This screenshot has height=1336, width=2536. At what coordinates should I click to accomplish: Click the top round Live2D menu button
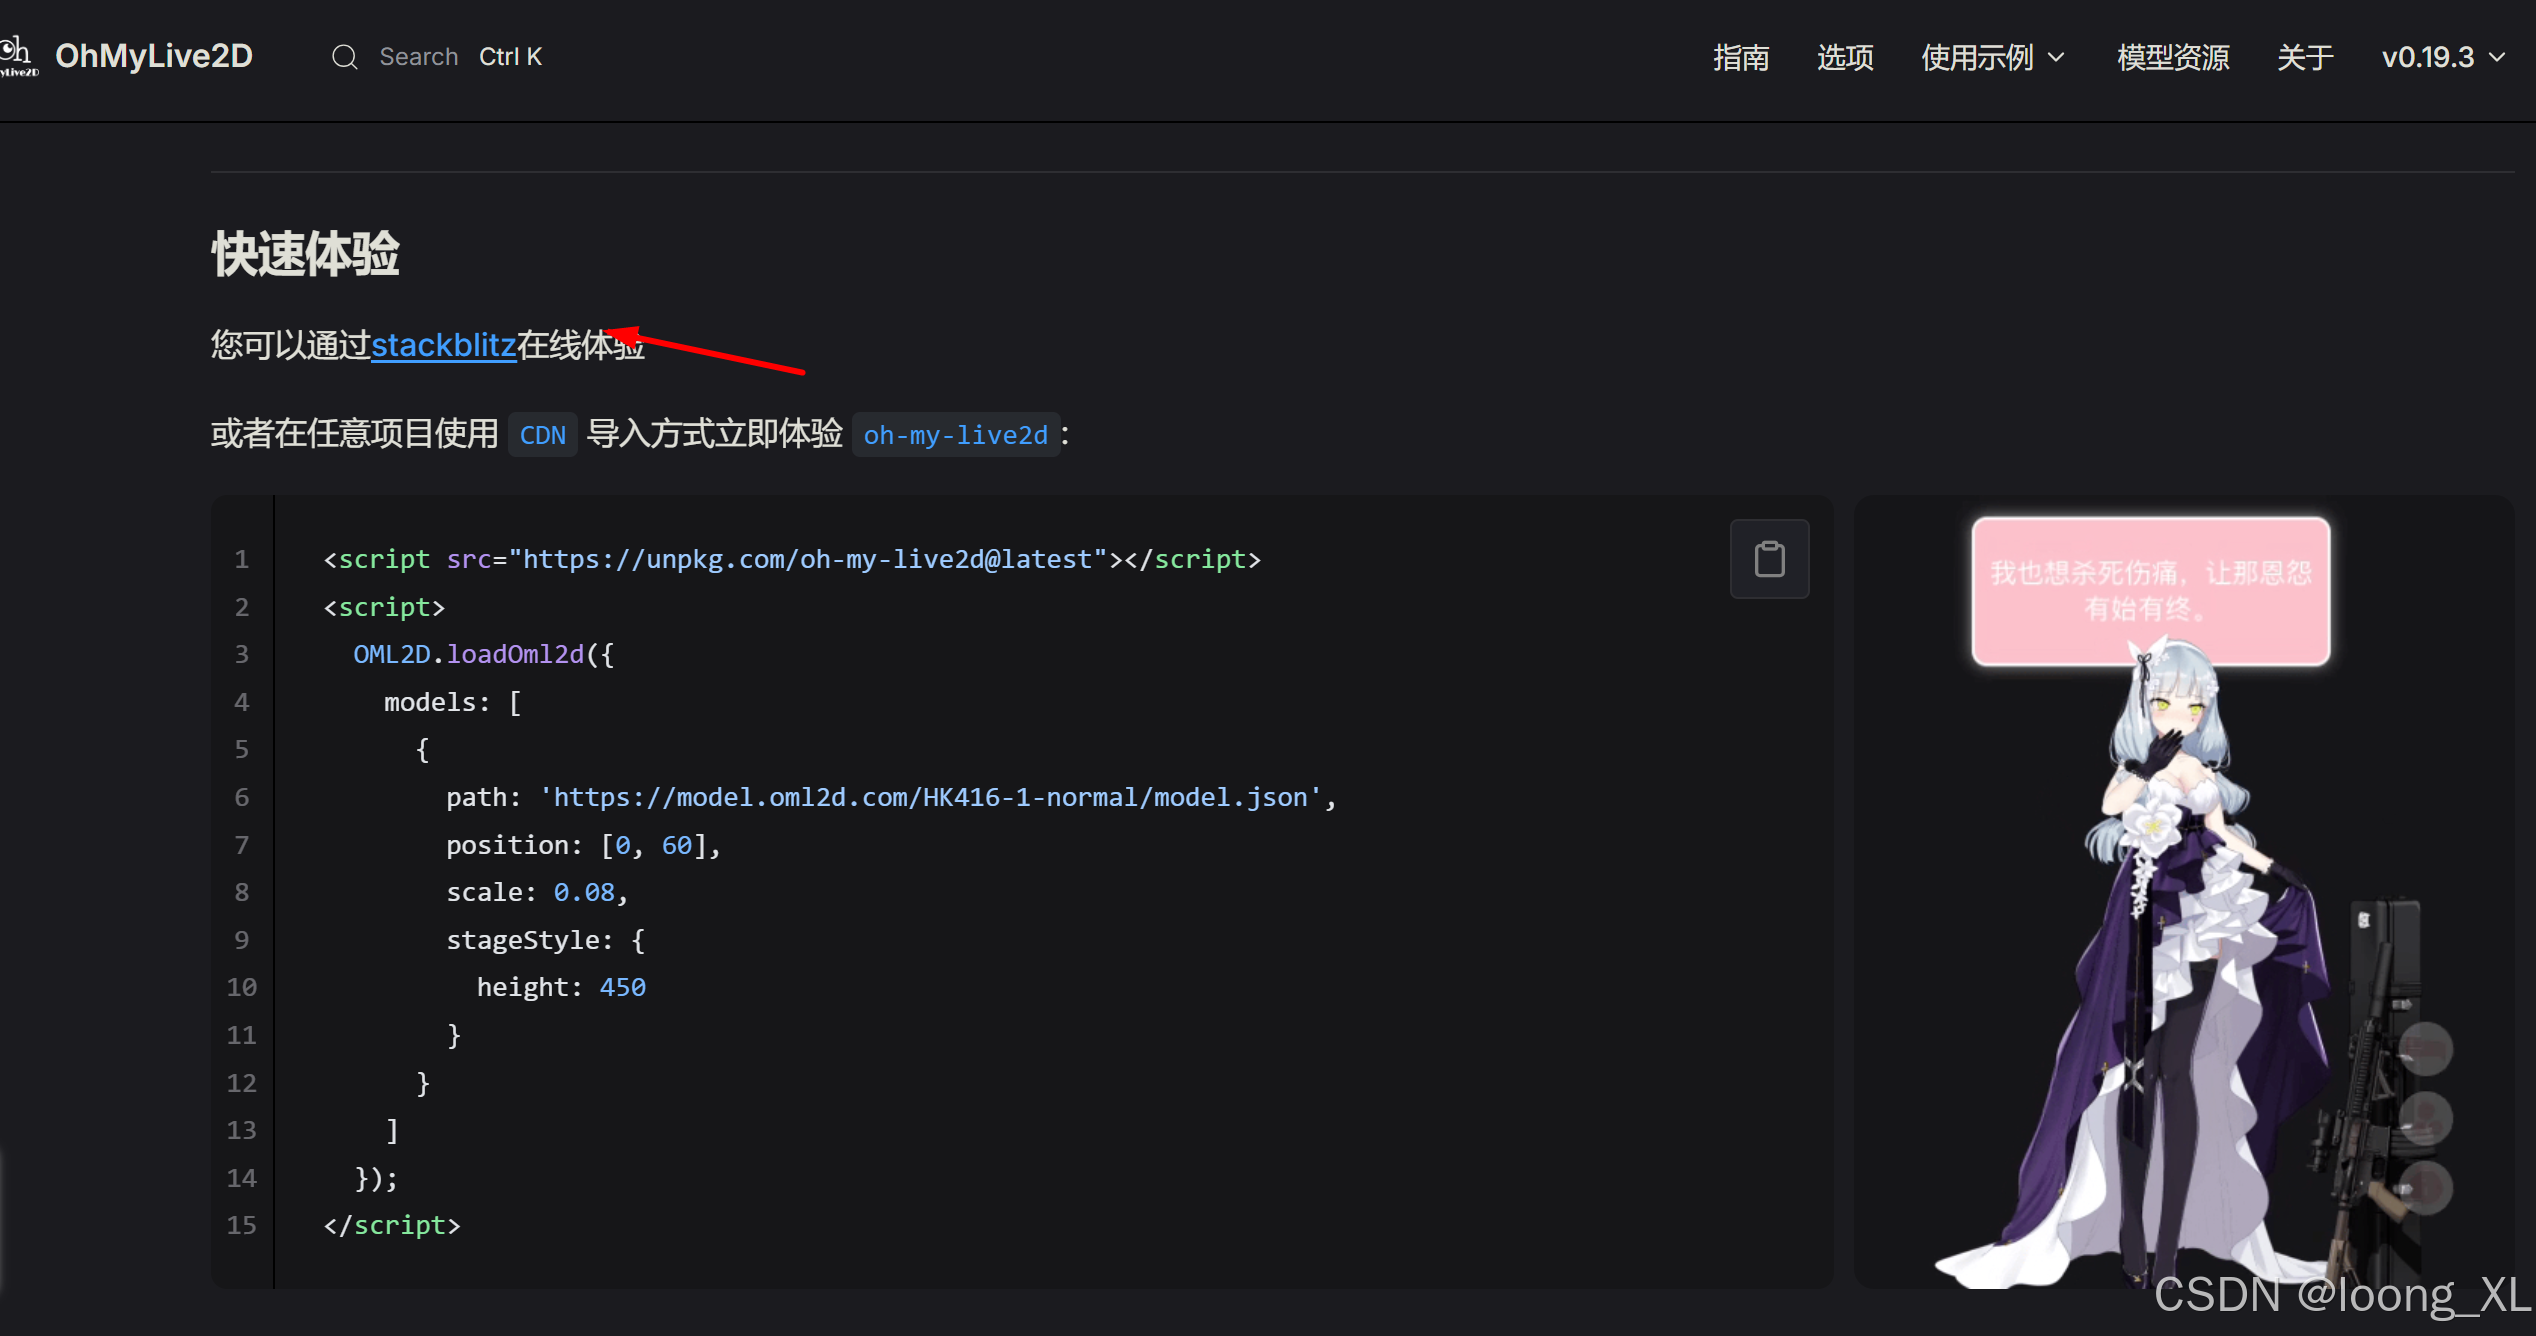coord(2426,1050)
